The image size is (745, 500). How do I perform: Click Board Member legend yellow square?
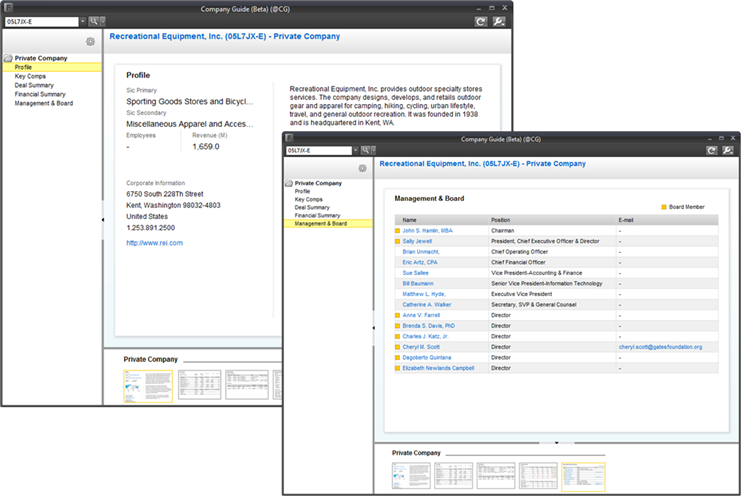[x=664, y=207]
